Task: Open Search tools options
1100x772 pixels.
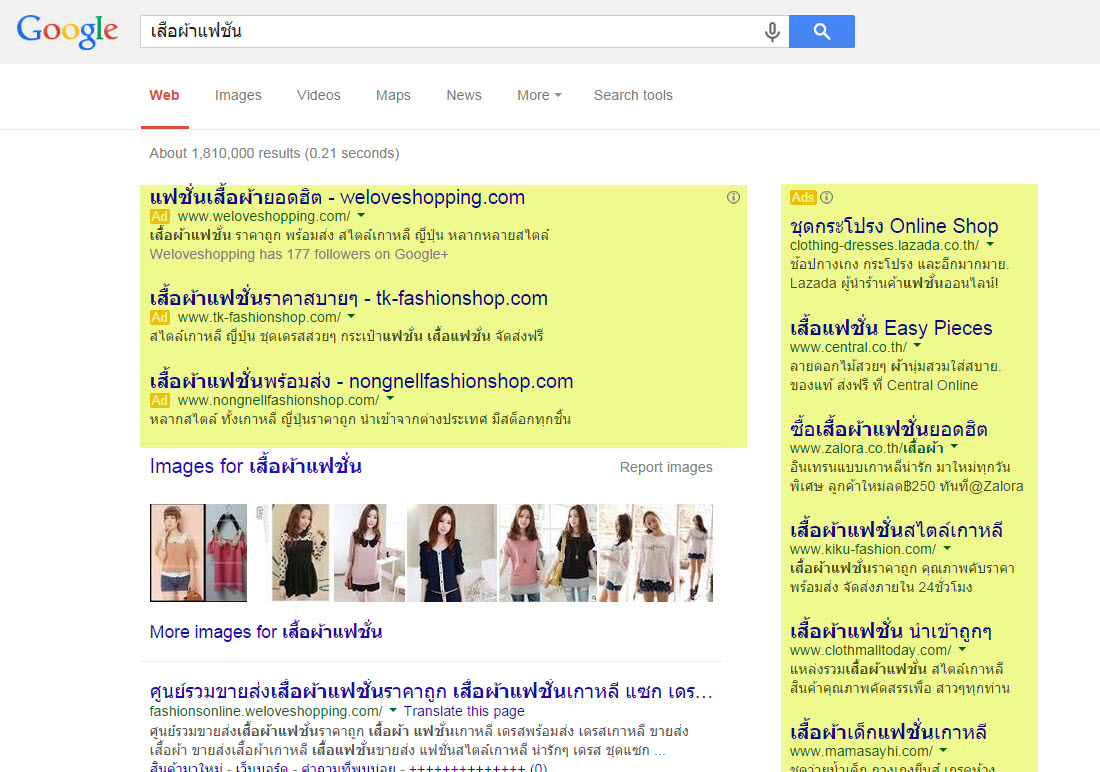Action: point(633,96)
